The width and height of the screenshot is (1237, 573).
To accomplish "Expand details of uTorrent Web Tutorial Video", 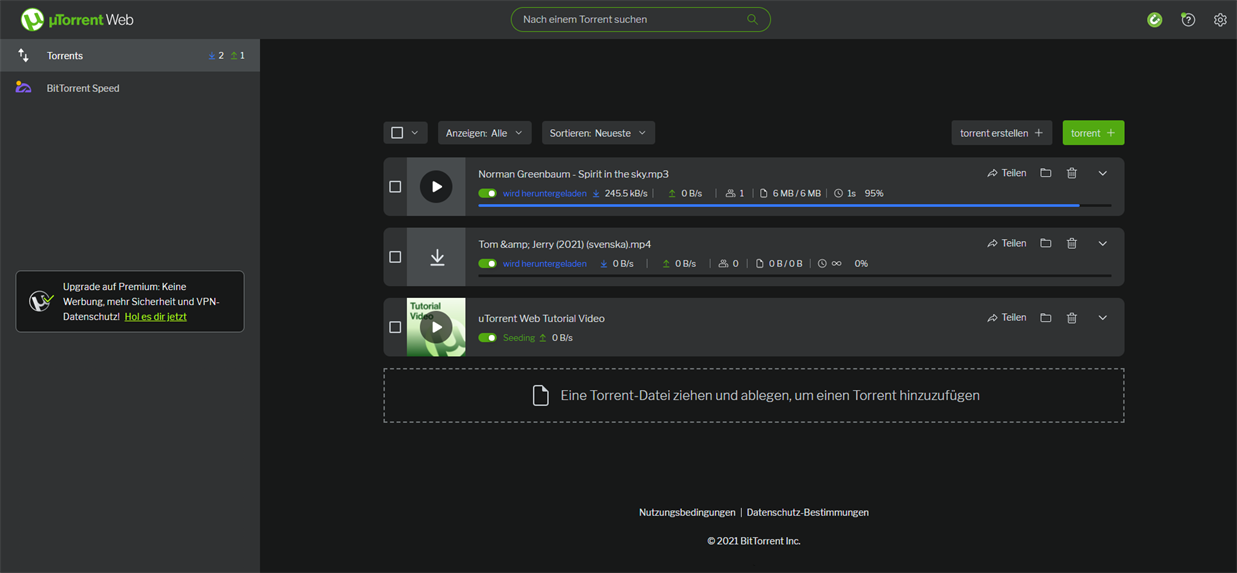I will pos(1103,317).
